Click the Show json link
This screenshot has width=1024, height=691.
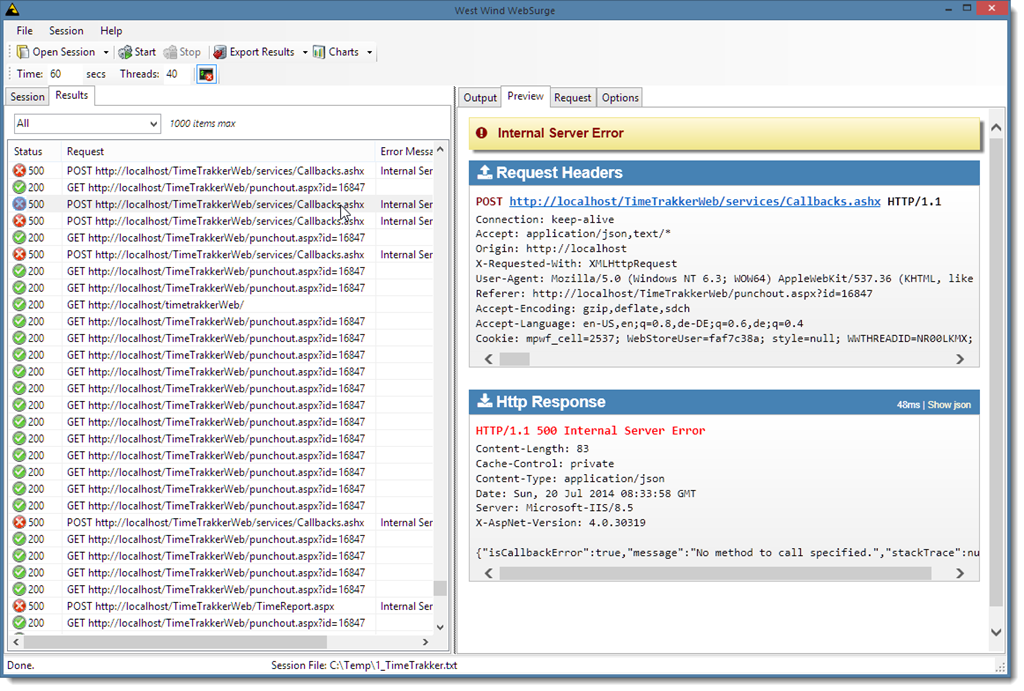coord(949,405)
